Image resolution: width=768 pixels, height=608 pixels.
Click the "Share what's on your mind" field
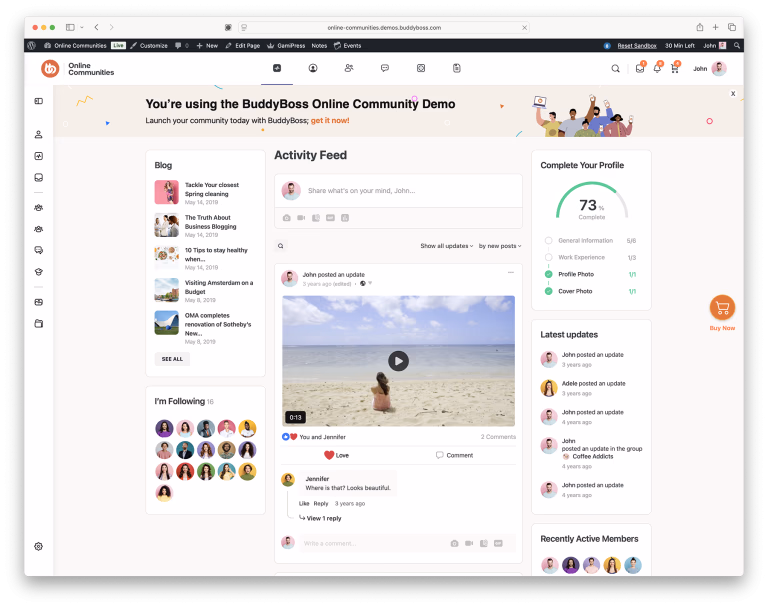pyautogui.click(x=400, y=190)
